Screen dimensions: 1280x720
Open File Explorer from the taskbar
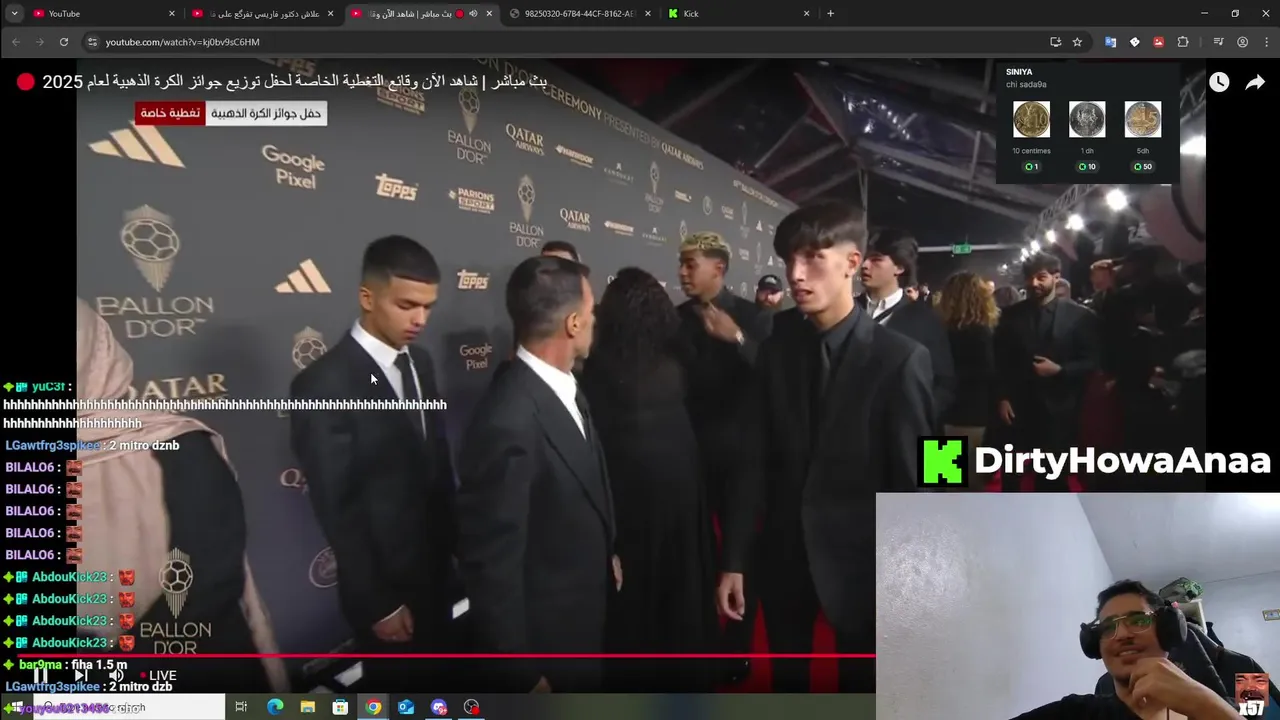[308, 707]
